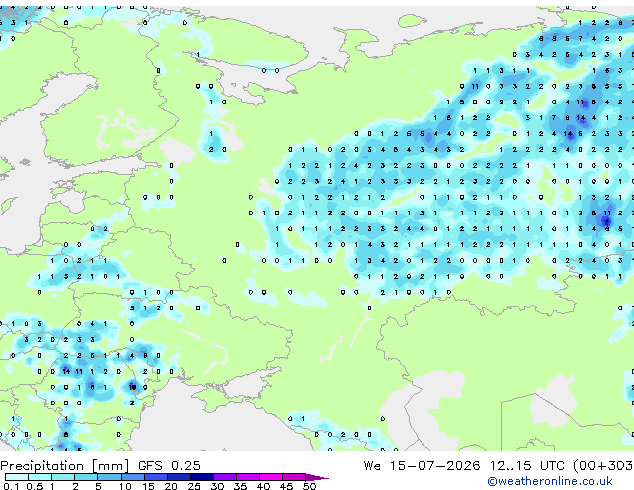Select the 0.1 mm lightest cyan legend swatch
The height and width of the screenshot is (490, 634).
[x=17, y=477]
